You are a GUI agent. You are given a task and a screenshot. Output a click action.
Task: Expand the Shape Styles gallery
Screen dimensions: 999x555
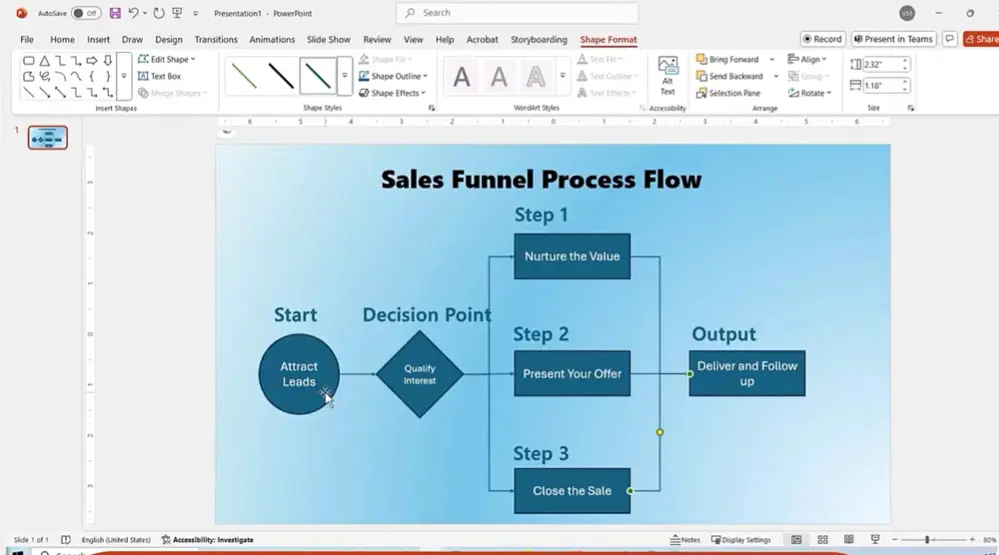[345, 76]
